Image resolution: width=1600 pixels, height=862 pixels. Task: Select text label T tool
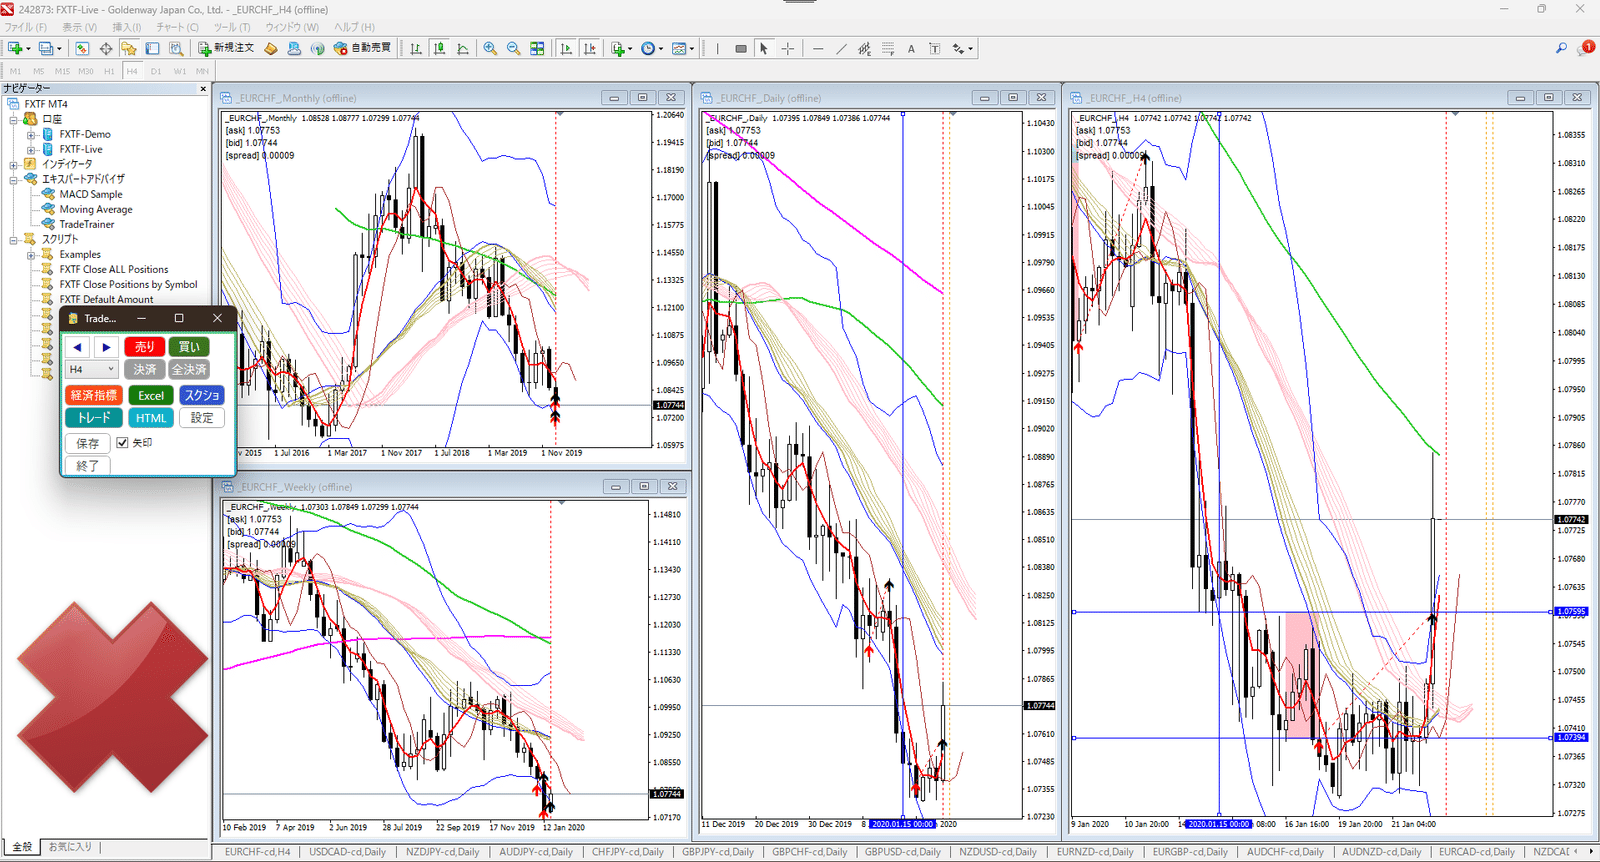click(x=935, y=48)
